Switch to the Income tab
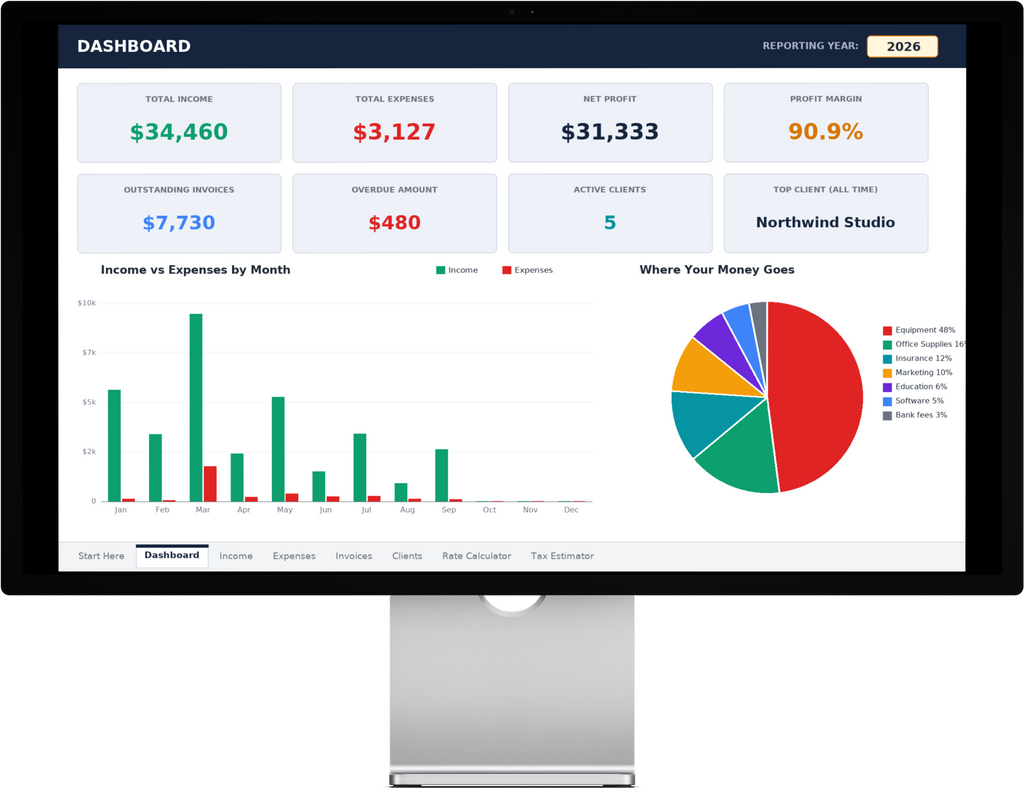The image size is (1024, 788). tap(236, 556)
